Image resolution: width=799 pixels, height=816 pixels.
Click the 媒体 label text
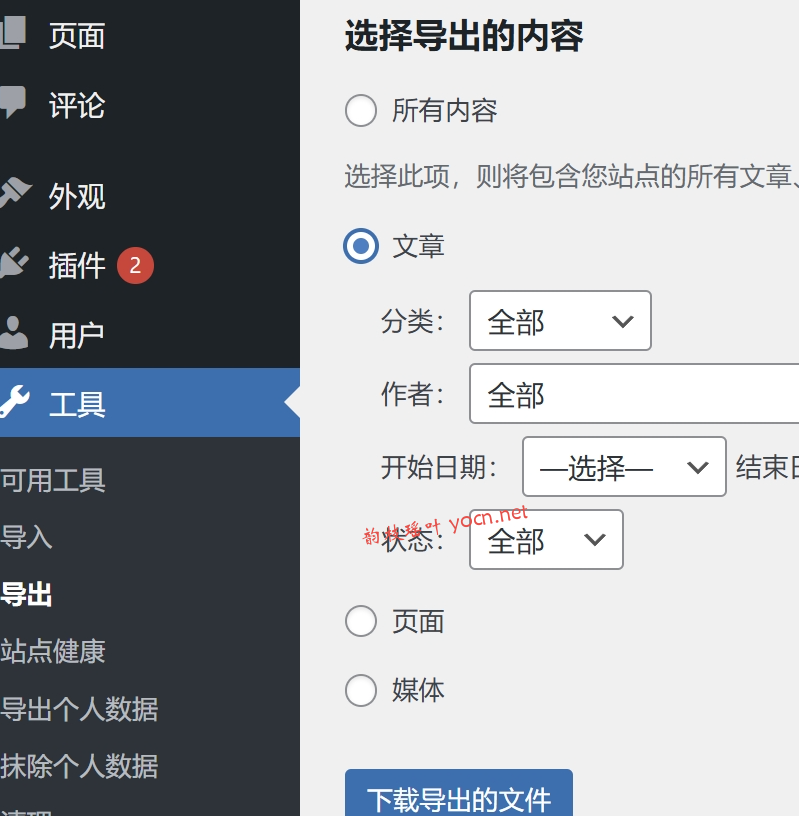[x=418, y=690]
